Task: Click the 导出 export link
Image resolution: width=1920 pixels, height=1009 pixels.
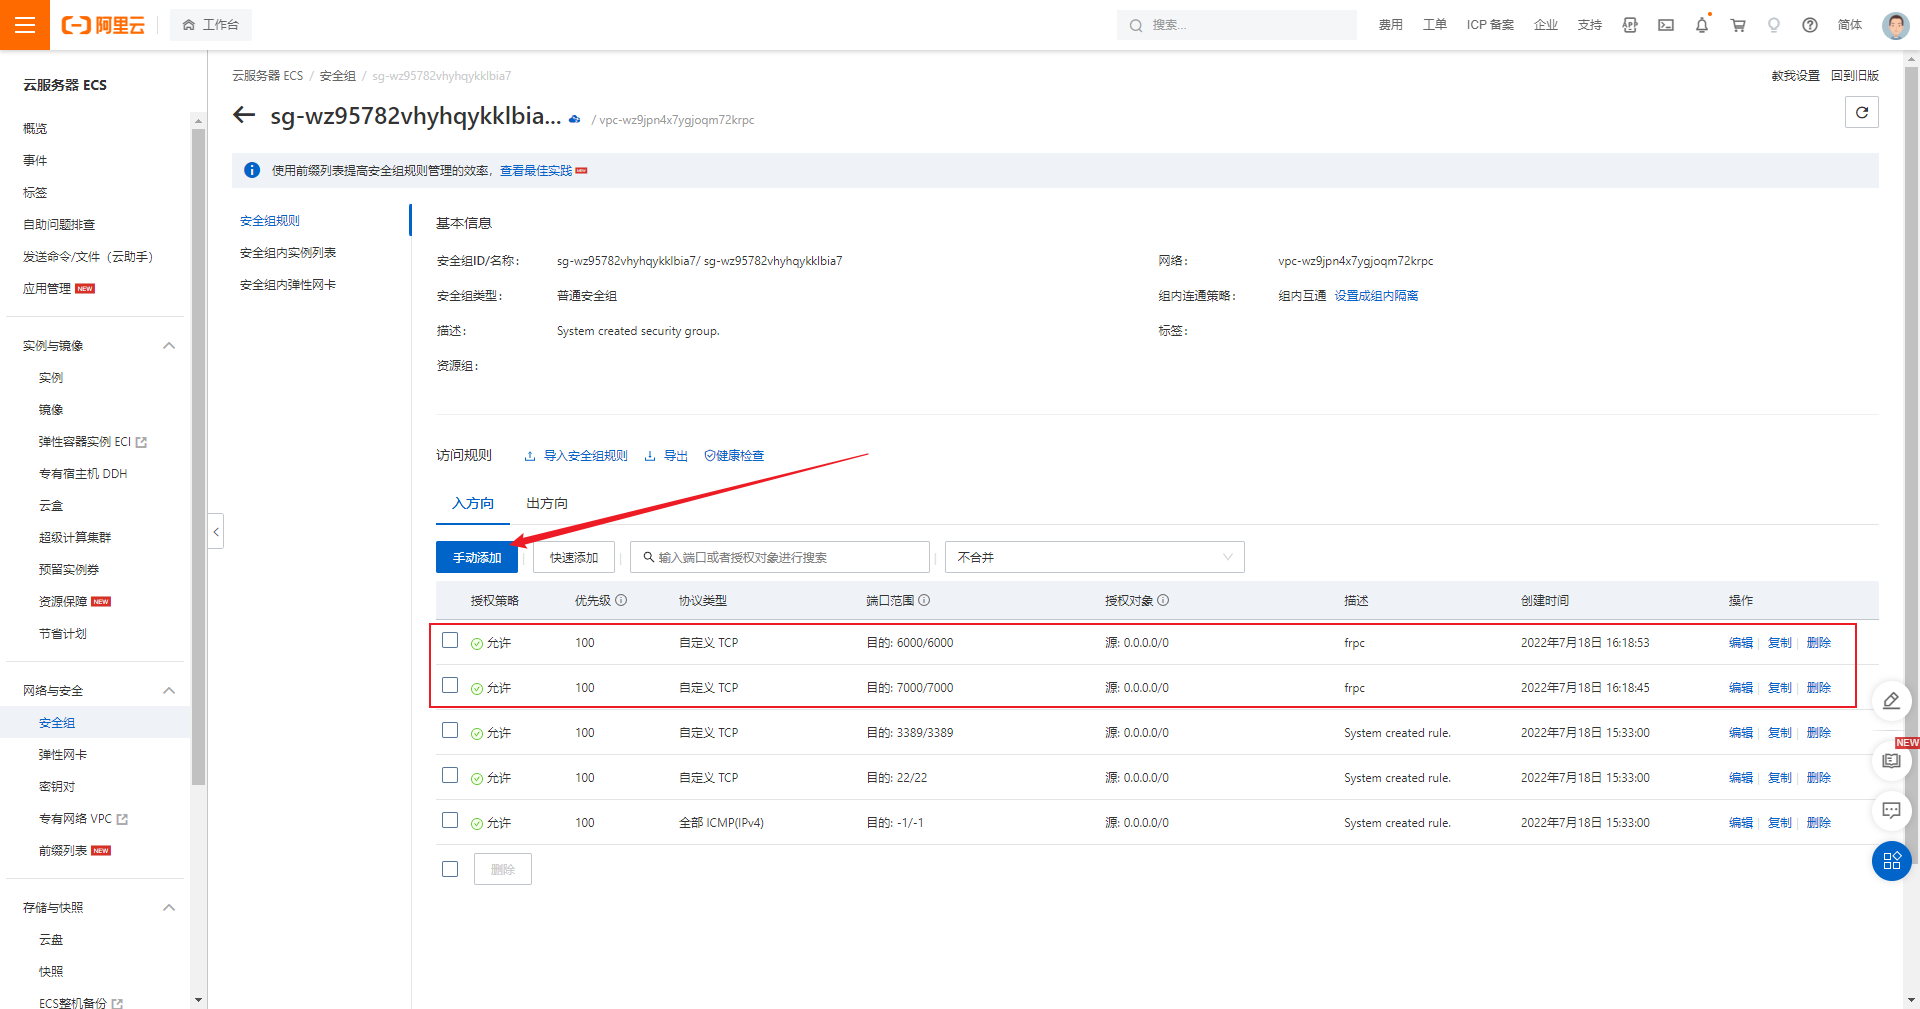Action: coord(666,456)
